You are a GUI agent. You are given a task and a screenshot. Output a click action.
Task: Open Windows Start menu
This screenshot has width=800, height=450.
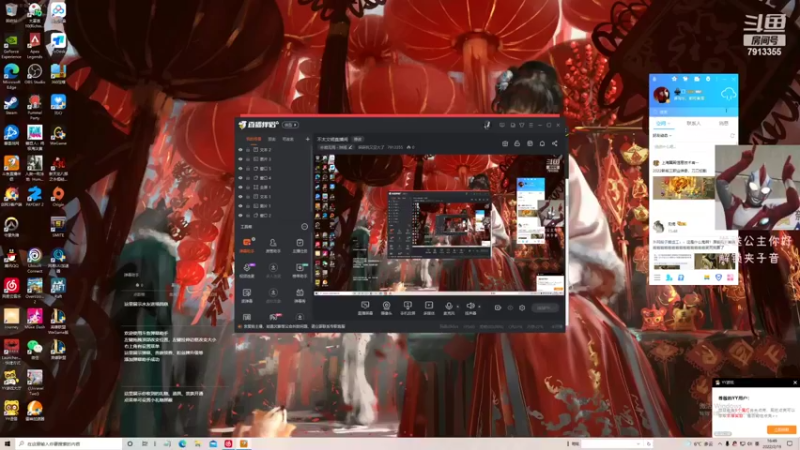7,444
